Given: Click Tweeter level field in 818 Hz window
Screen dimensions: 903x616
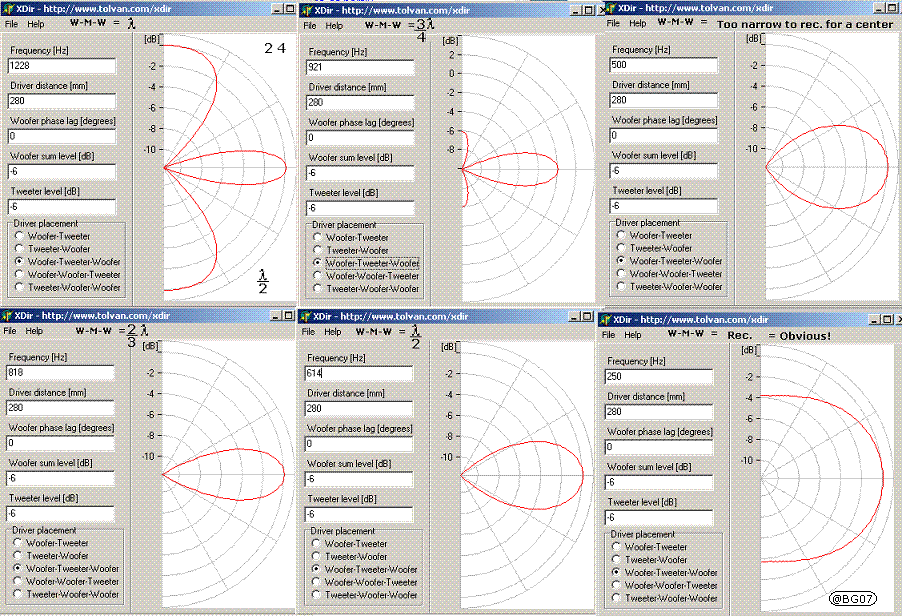Looking at the screenshot, I should (60, 514).
